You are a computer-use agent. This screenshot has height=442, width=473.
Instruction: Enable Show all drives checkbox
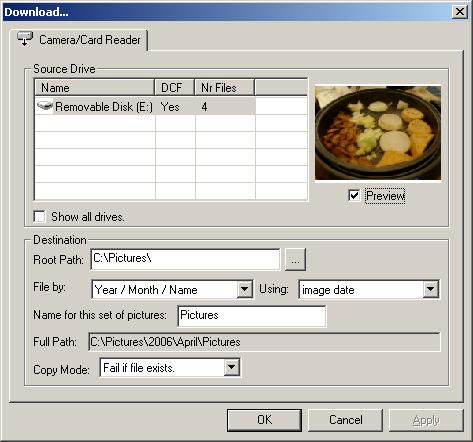pos(40,217)
